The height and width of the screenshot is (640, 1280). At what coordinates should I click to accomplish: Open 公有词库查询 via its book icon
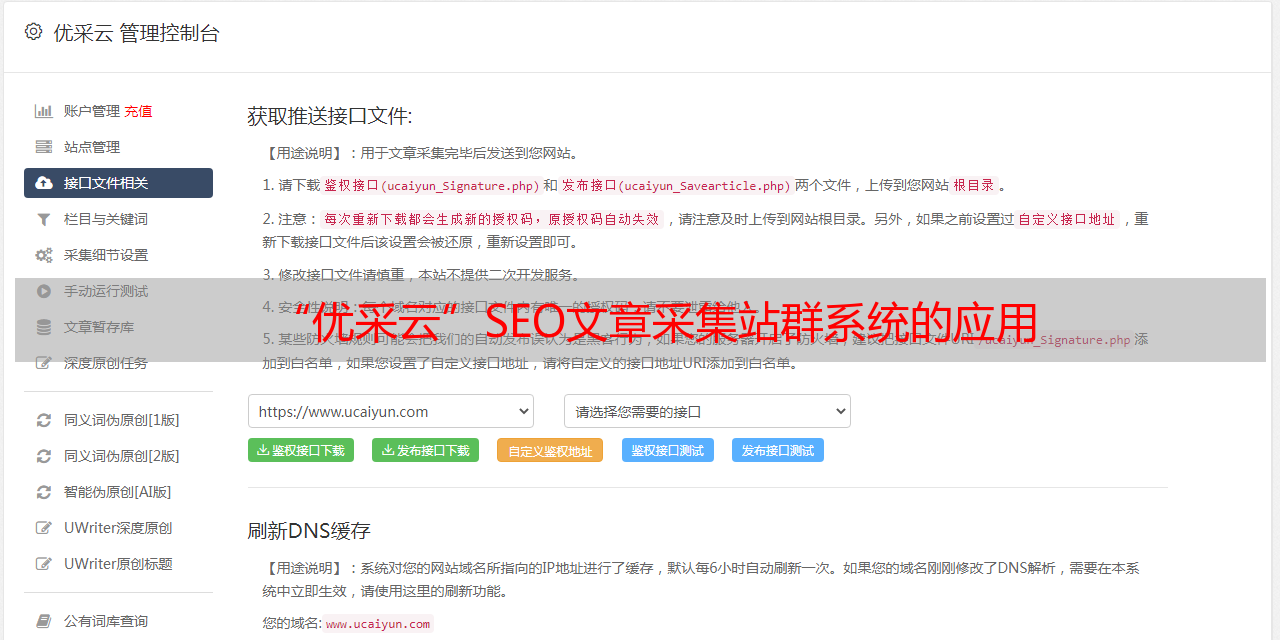(x=44, y=621)
